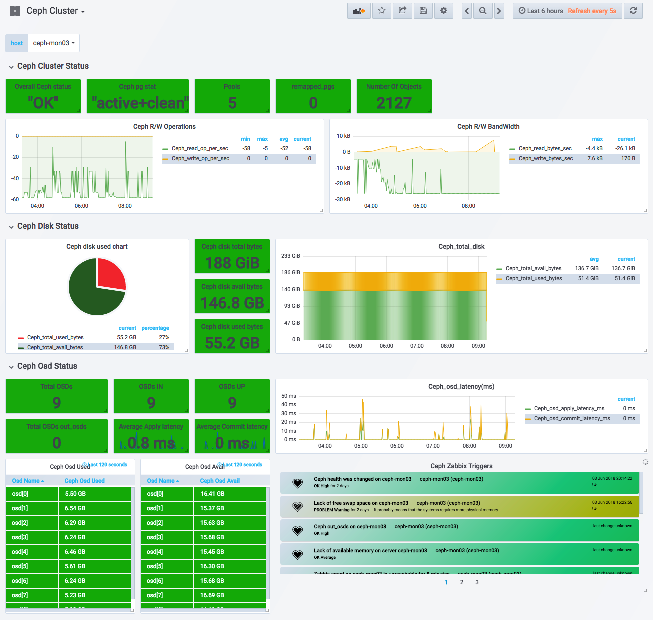
Task: Sort Ceph Osd Used table by Osd Name
Action: [27, 481]
